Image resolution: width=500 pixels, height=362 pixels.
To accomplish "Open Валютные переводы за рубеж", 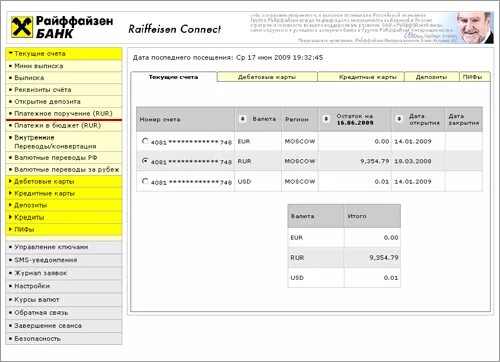I will click(64, 170).
